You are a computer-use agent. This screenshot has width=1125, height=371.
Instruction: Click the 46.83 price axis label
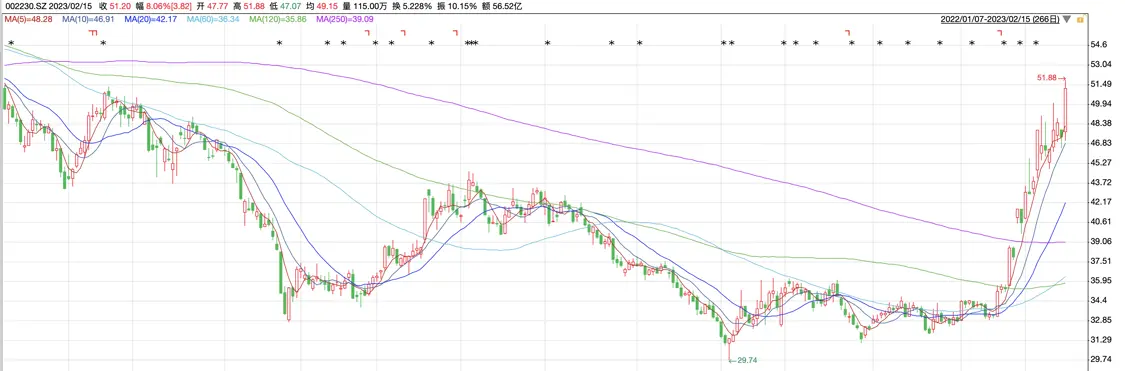pos(1100,143)
